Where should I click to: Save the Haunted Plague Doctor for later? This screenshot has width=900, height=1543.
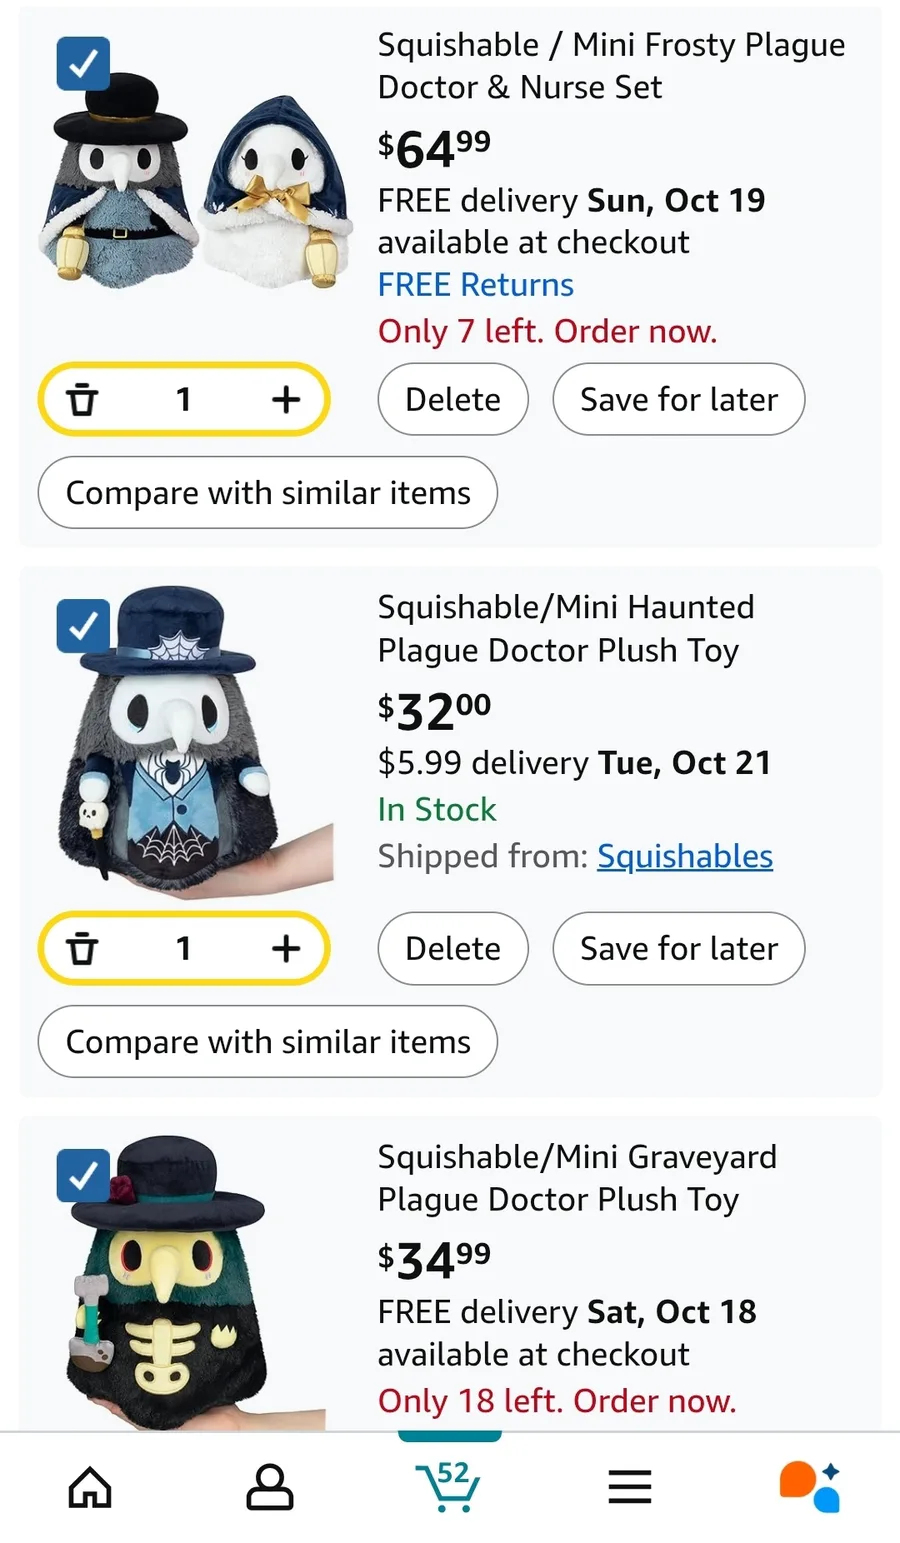tap(678, 948)
